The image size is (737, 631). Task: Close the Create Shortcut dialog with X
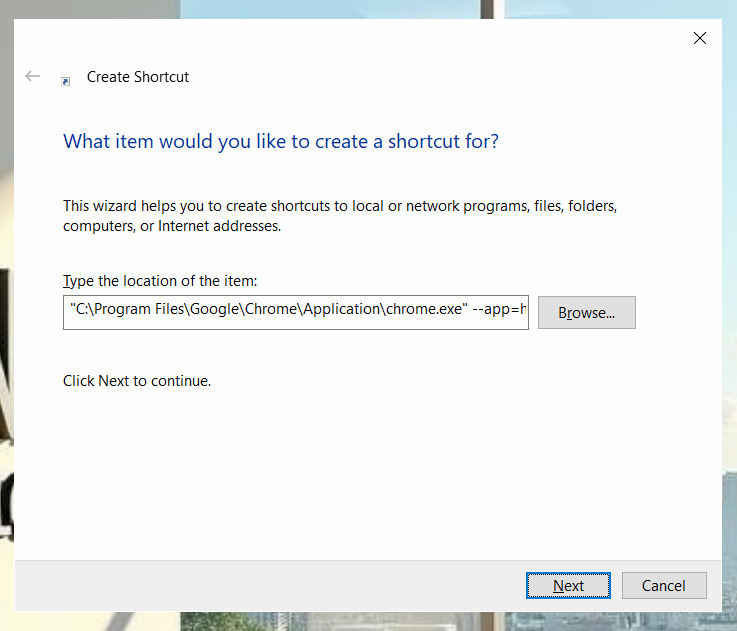pyautogui.click(x=700, y=38)
